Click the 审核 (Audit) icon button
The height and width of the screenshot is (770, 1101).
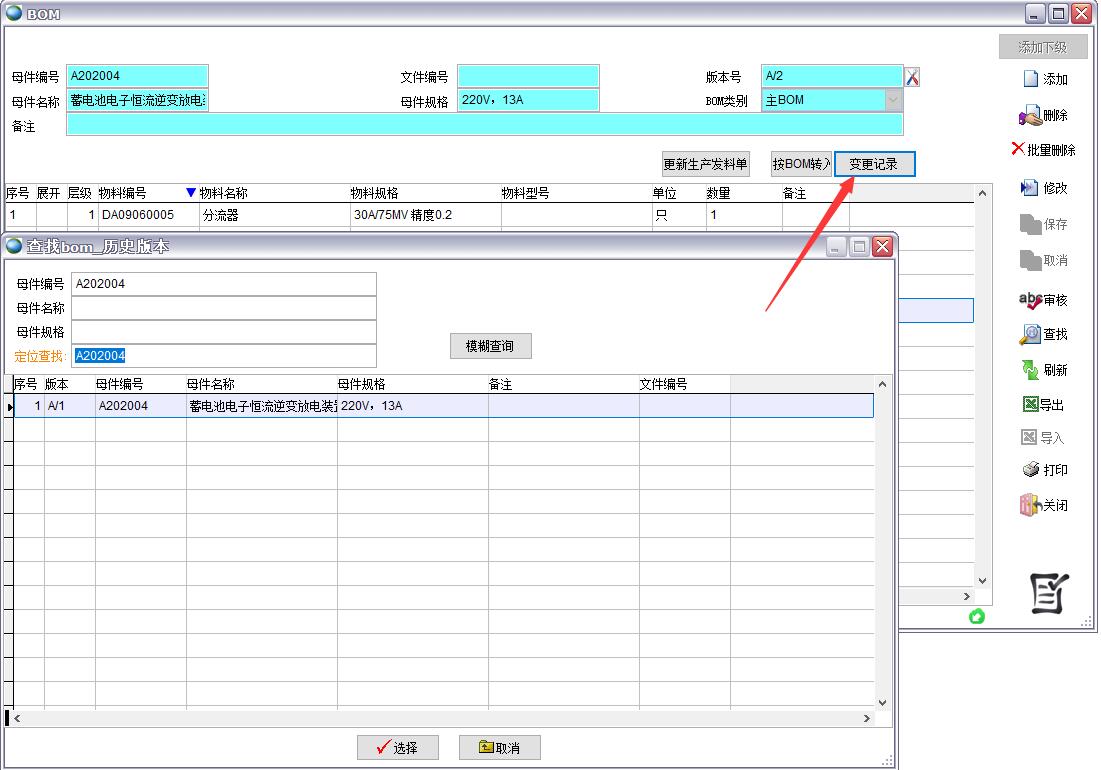coord(1030,299)
